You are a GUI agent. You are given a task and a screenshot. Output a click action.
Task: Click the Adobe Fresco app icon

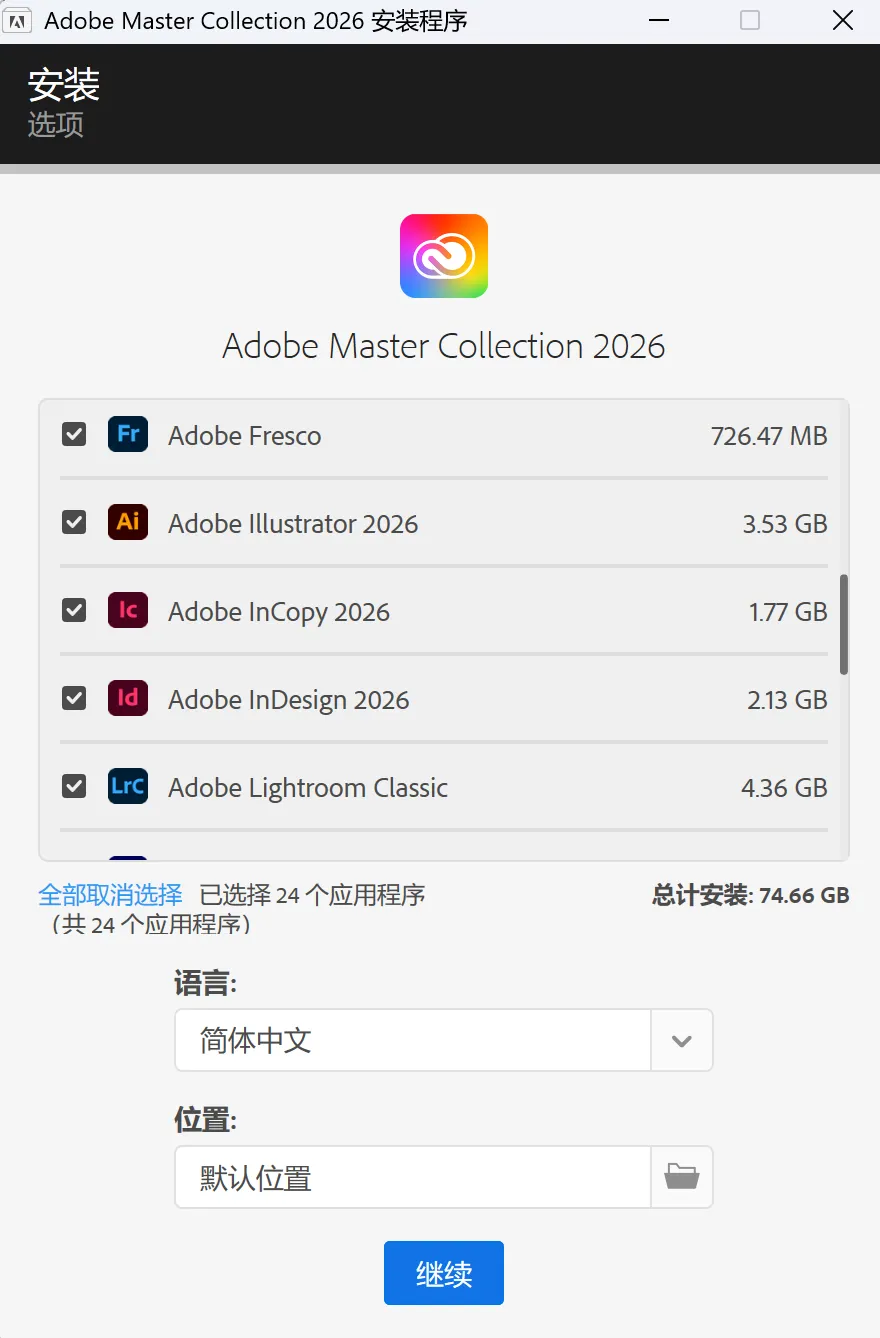point(128,435)
